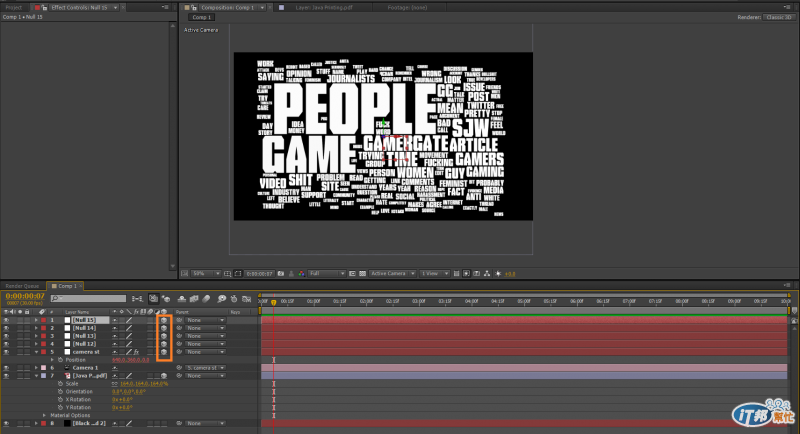Click the Composition Flowchart icon in viewer

pos(487,274)
